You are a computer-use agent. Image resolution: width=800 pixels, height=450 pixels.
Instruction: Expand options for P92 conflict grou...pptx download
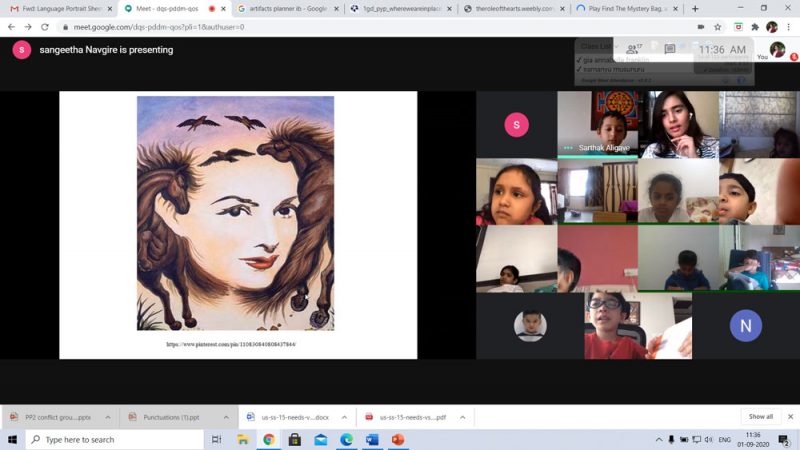[108, 417]
